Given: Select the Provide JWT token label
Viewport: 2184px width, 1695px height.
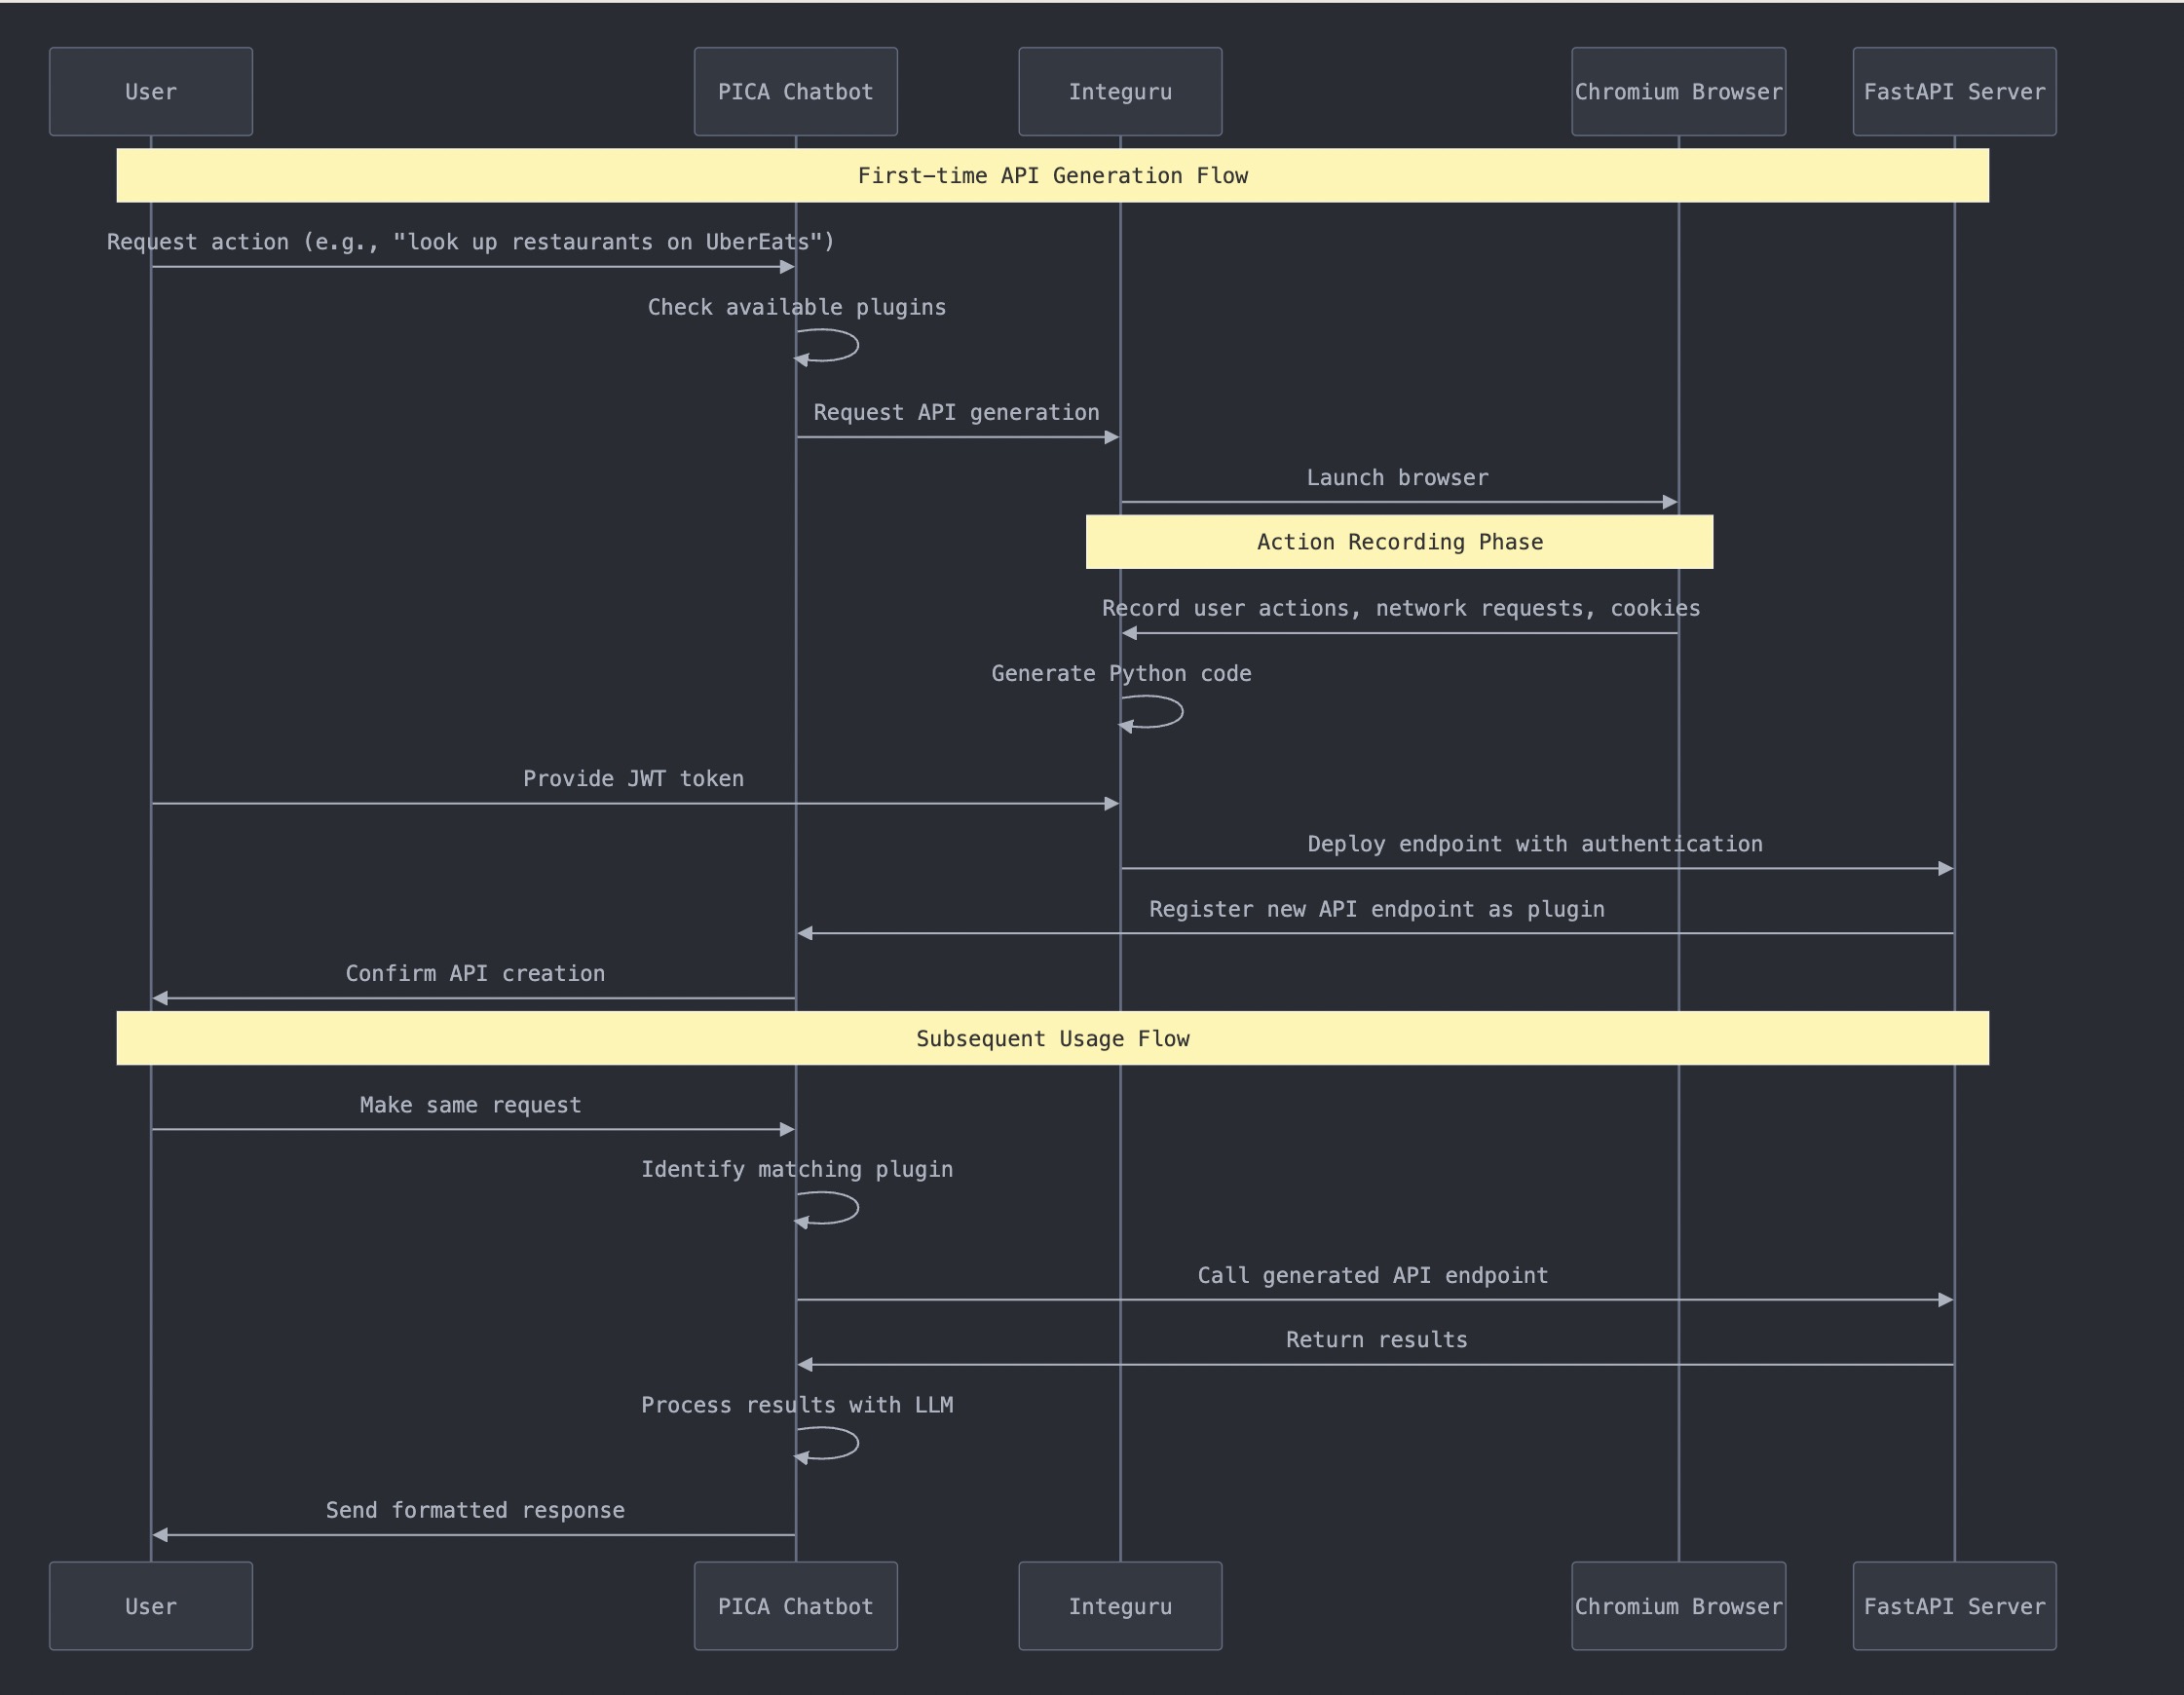Looking at the screenshot, I should point(633,778).
